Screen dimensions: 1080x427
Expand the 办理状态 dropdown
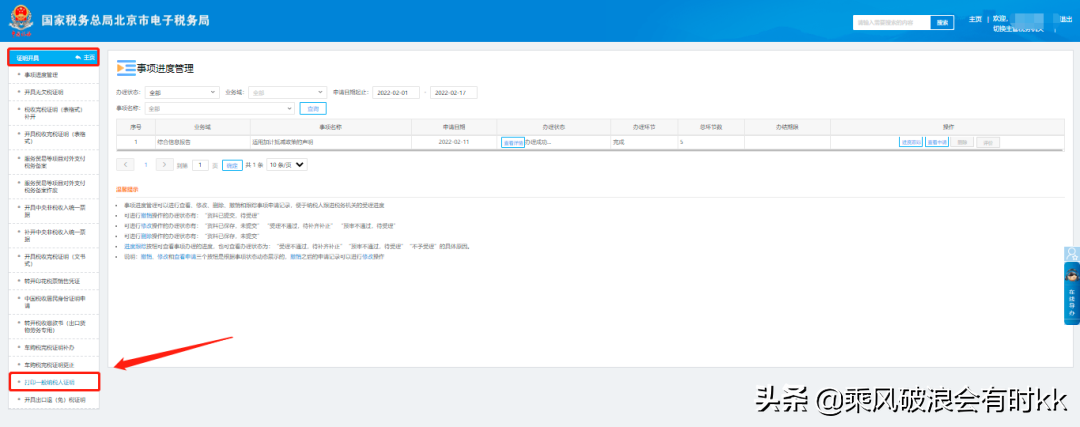pos(181,93)
